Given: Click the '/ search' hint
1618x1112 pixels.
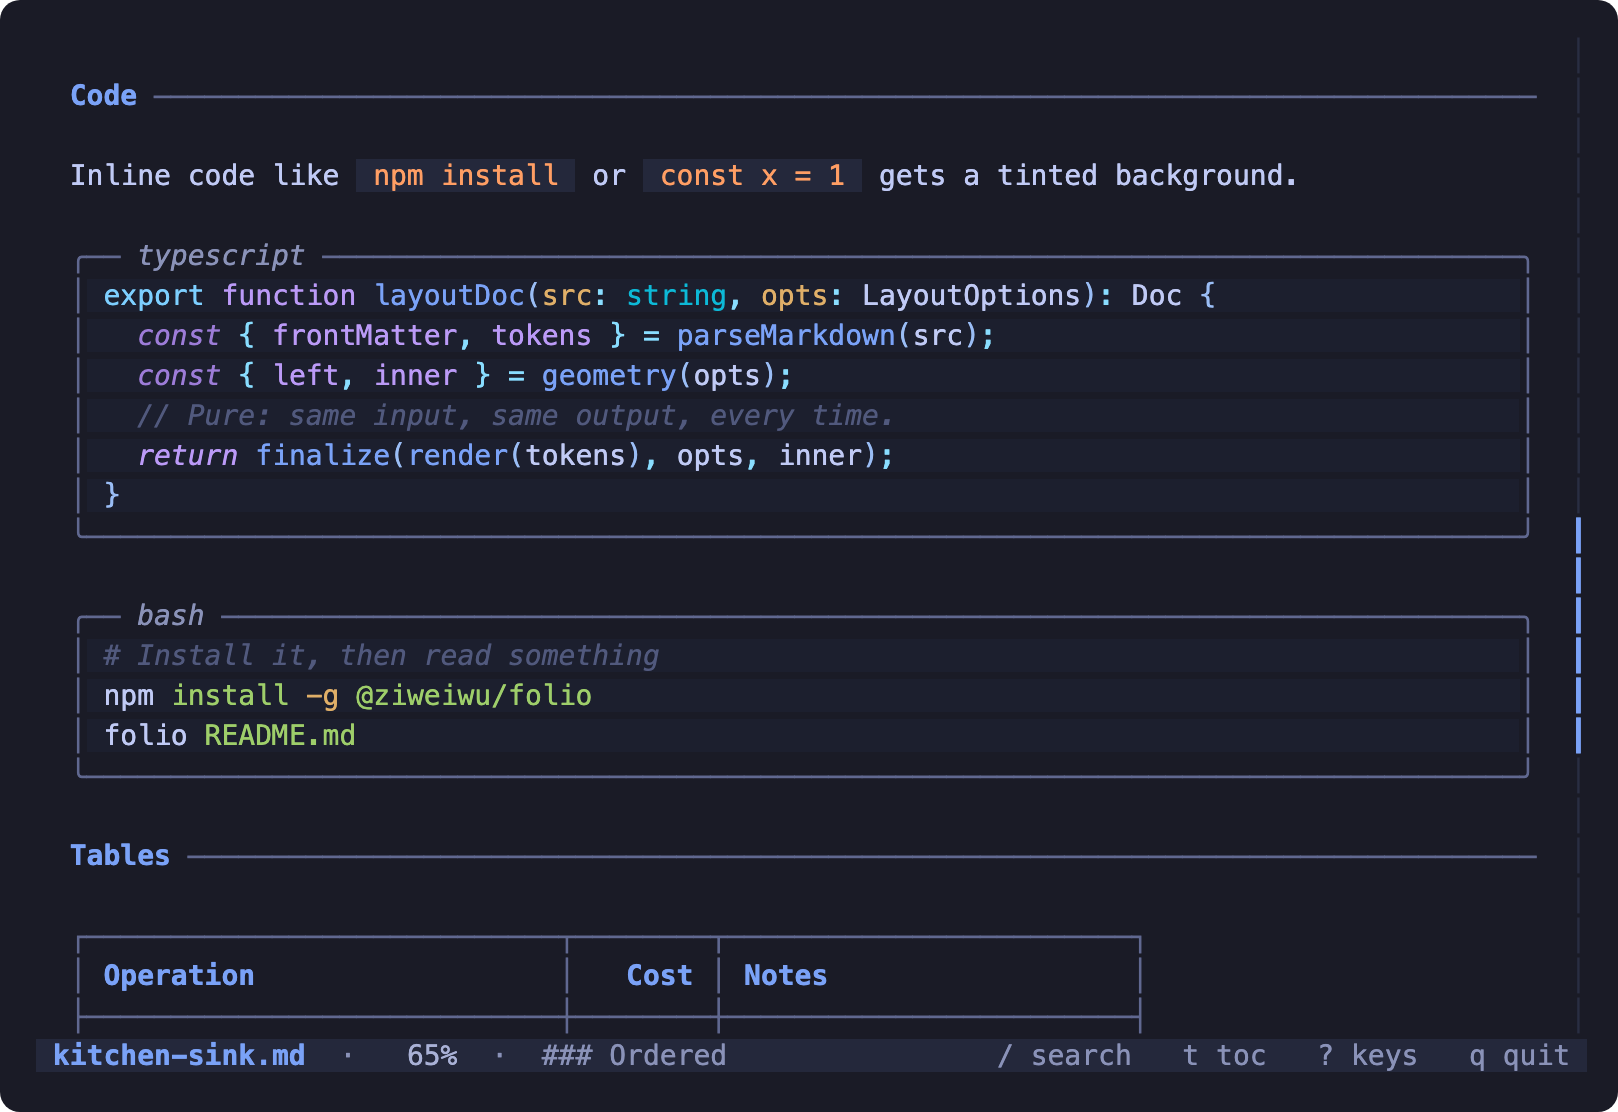Looking at the screenshot, I should pos(1064,1056).
